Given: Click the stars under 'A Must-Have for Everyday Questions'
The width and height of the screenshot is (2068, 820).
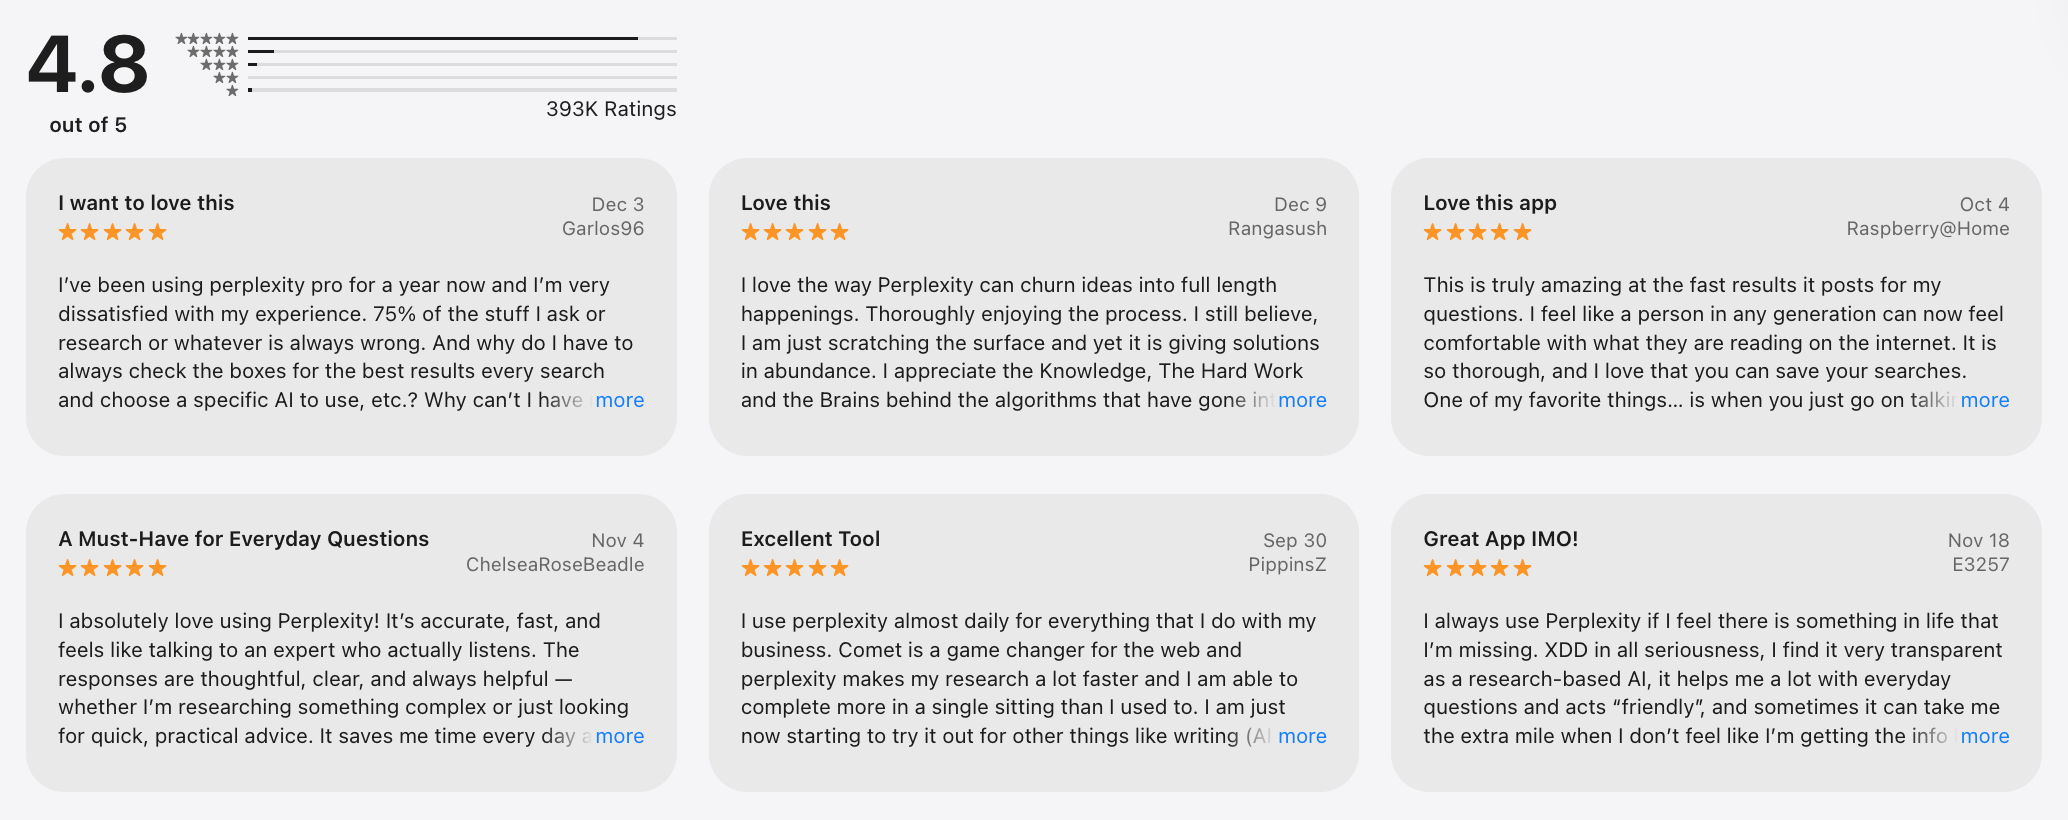Looking at the screenshot, I should click(112, 567).
